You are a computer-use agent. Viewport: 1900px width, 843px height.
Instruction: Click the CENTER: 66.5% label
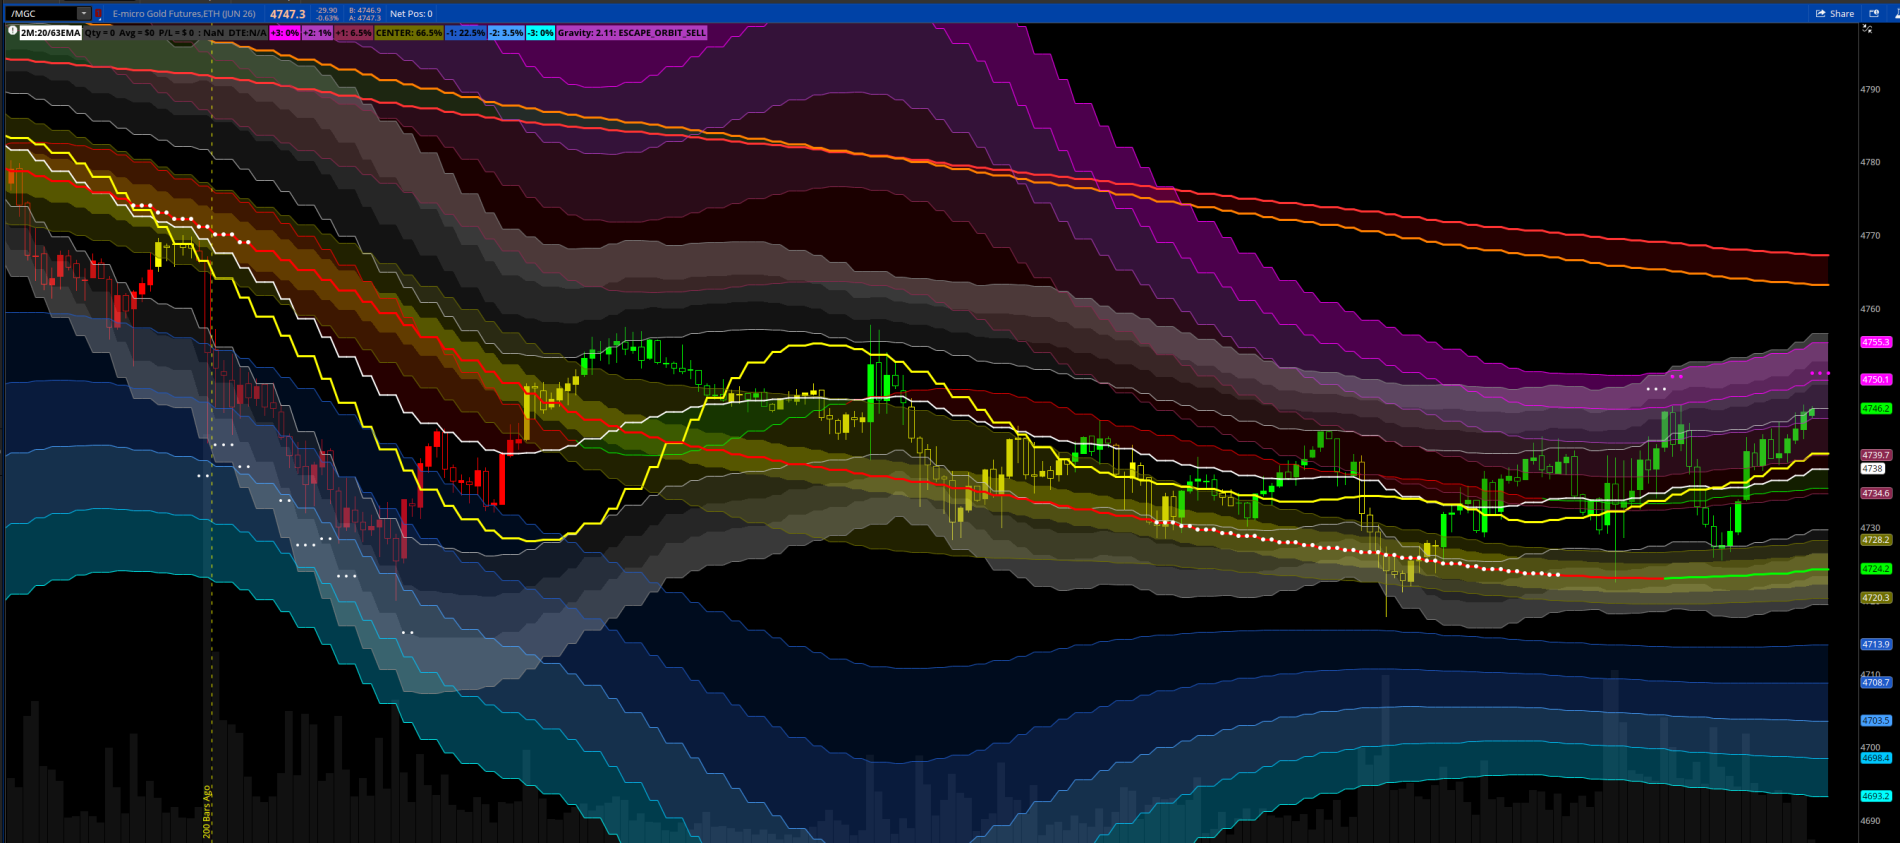tap(408, 33)
